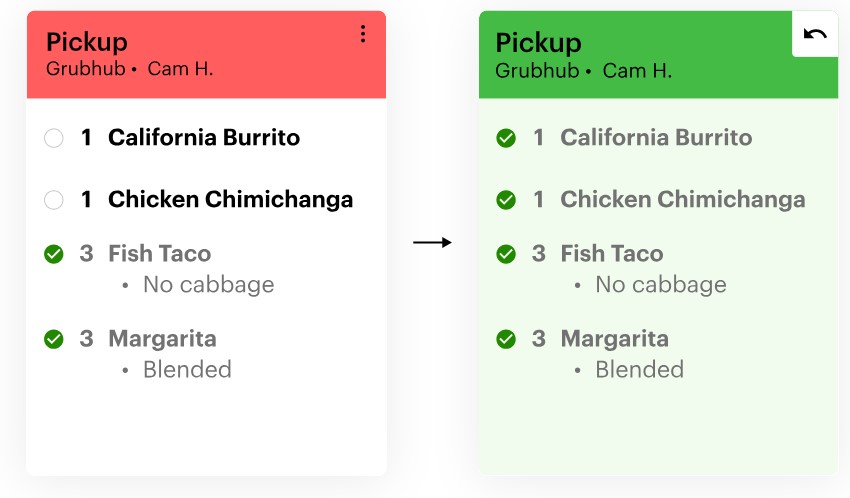This screenshot has height=498, width=850.
Task: Click the Blended modifier on green ticket
Action: pyautogui.click(x=639, y=370)
